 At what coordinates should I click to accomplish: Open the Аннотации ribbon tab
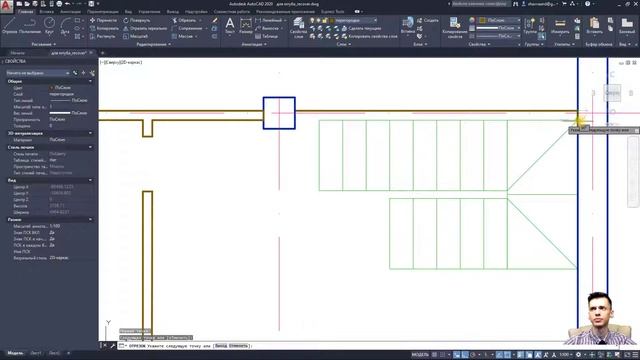[70, 12]
